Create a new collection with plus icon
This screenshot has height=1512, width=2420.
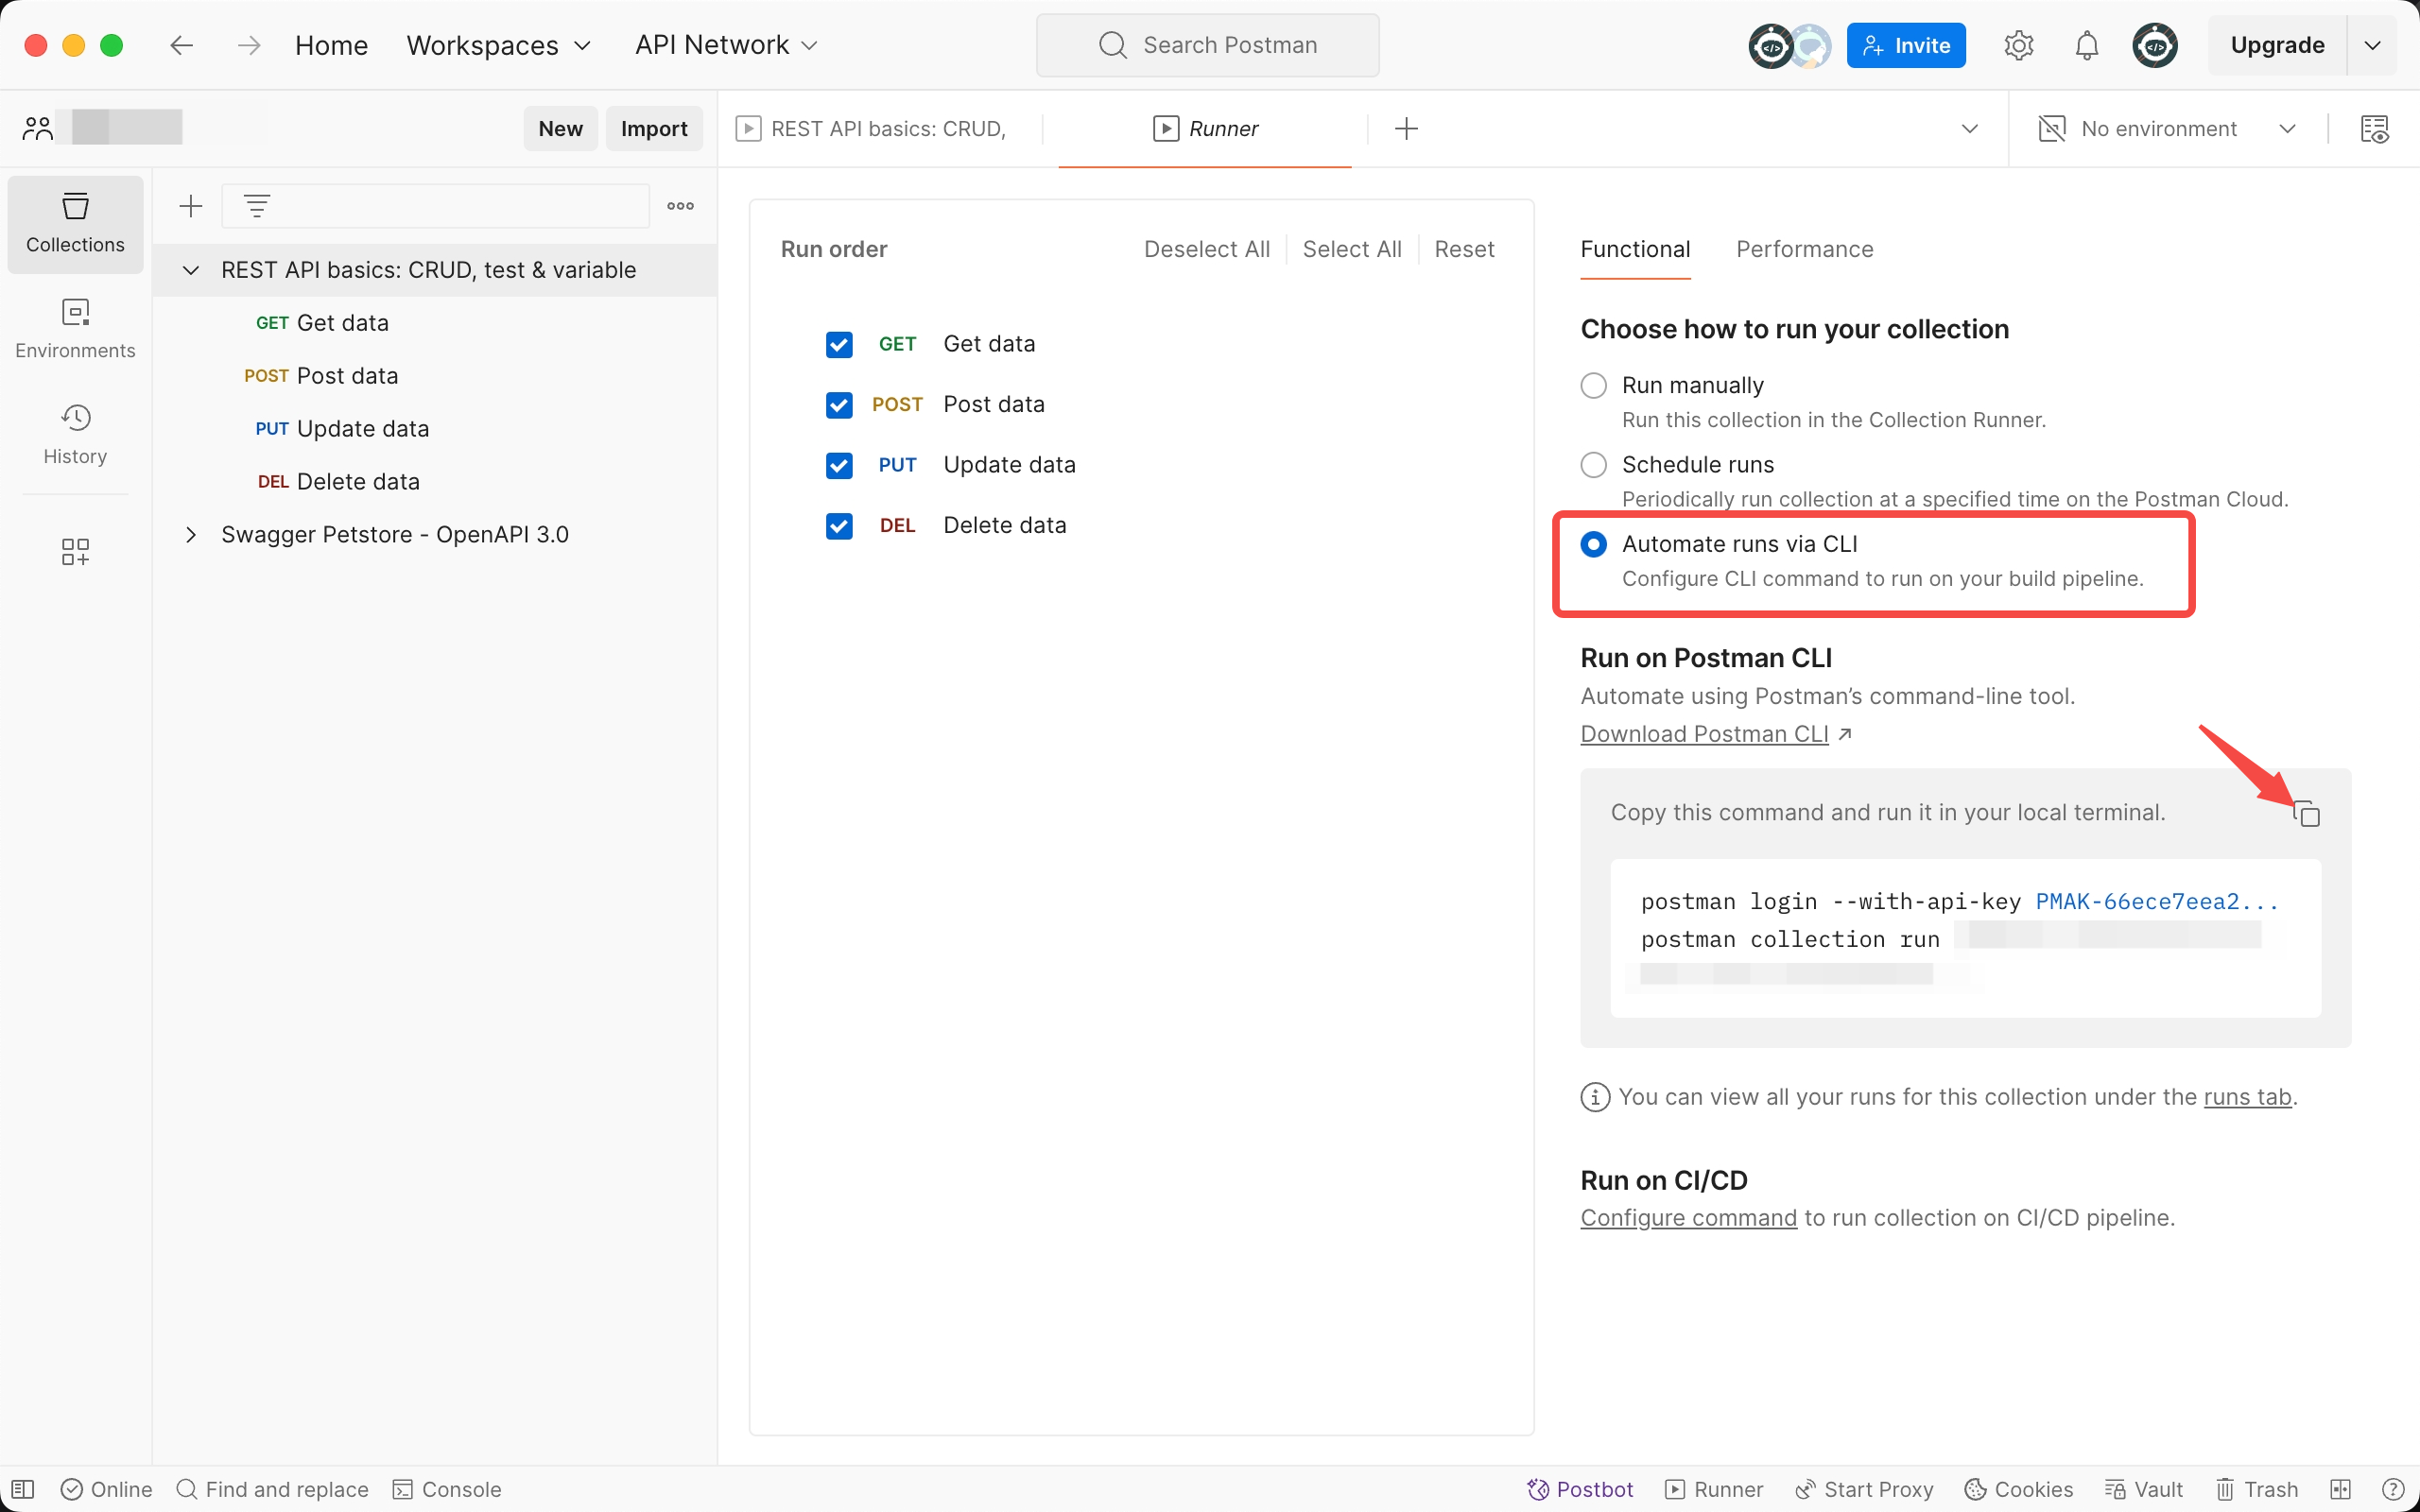(190, 206)
